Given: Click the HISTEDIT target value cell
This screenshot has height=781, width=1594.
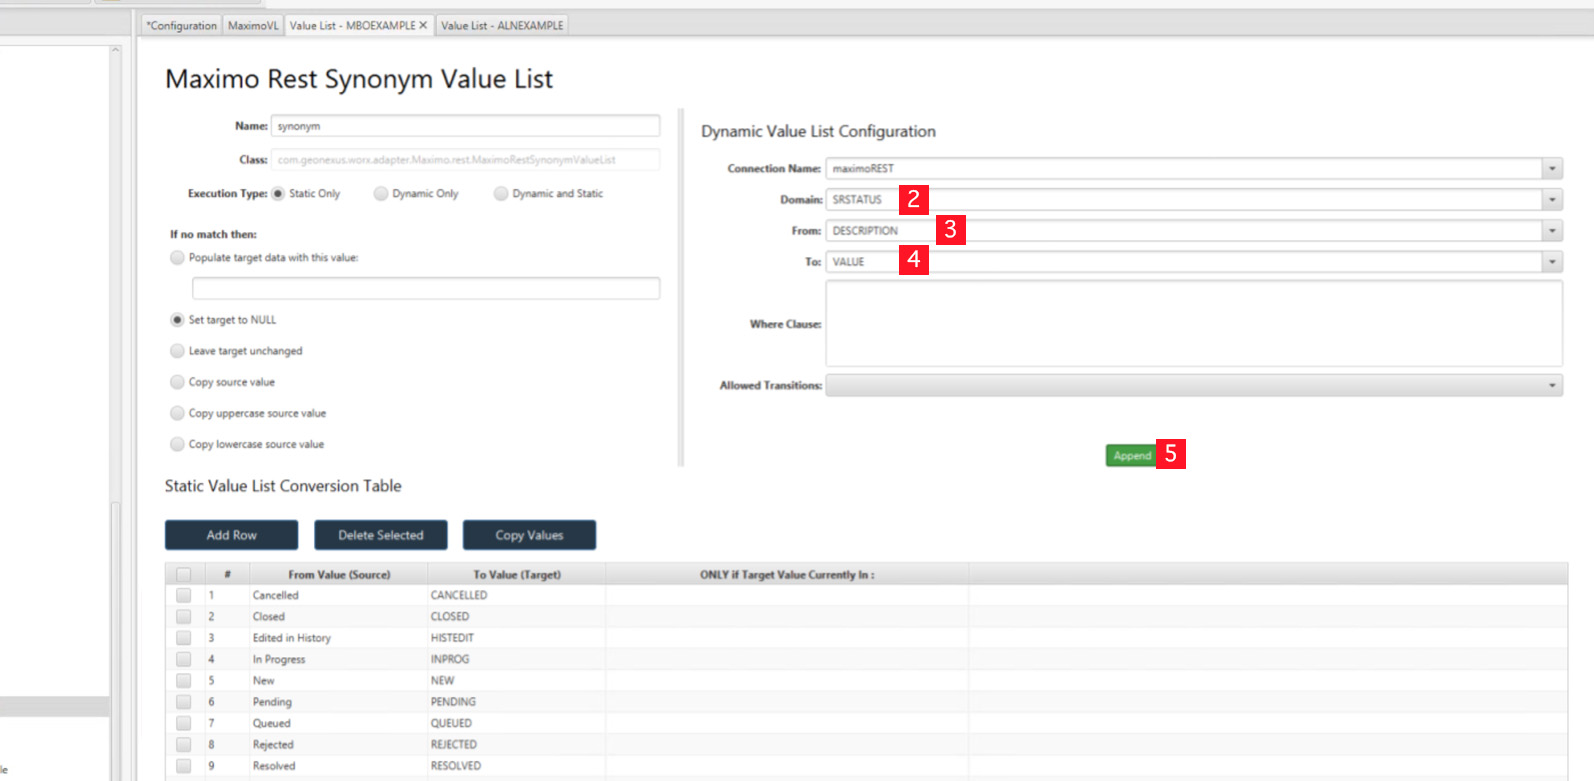Looking at the screenshot, I should (x=517, y=638).
